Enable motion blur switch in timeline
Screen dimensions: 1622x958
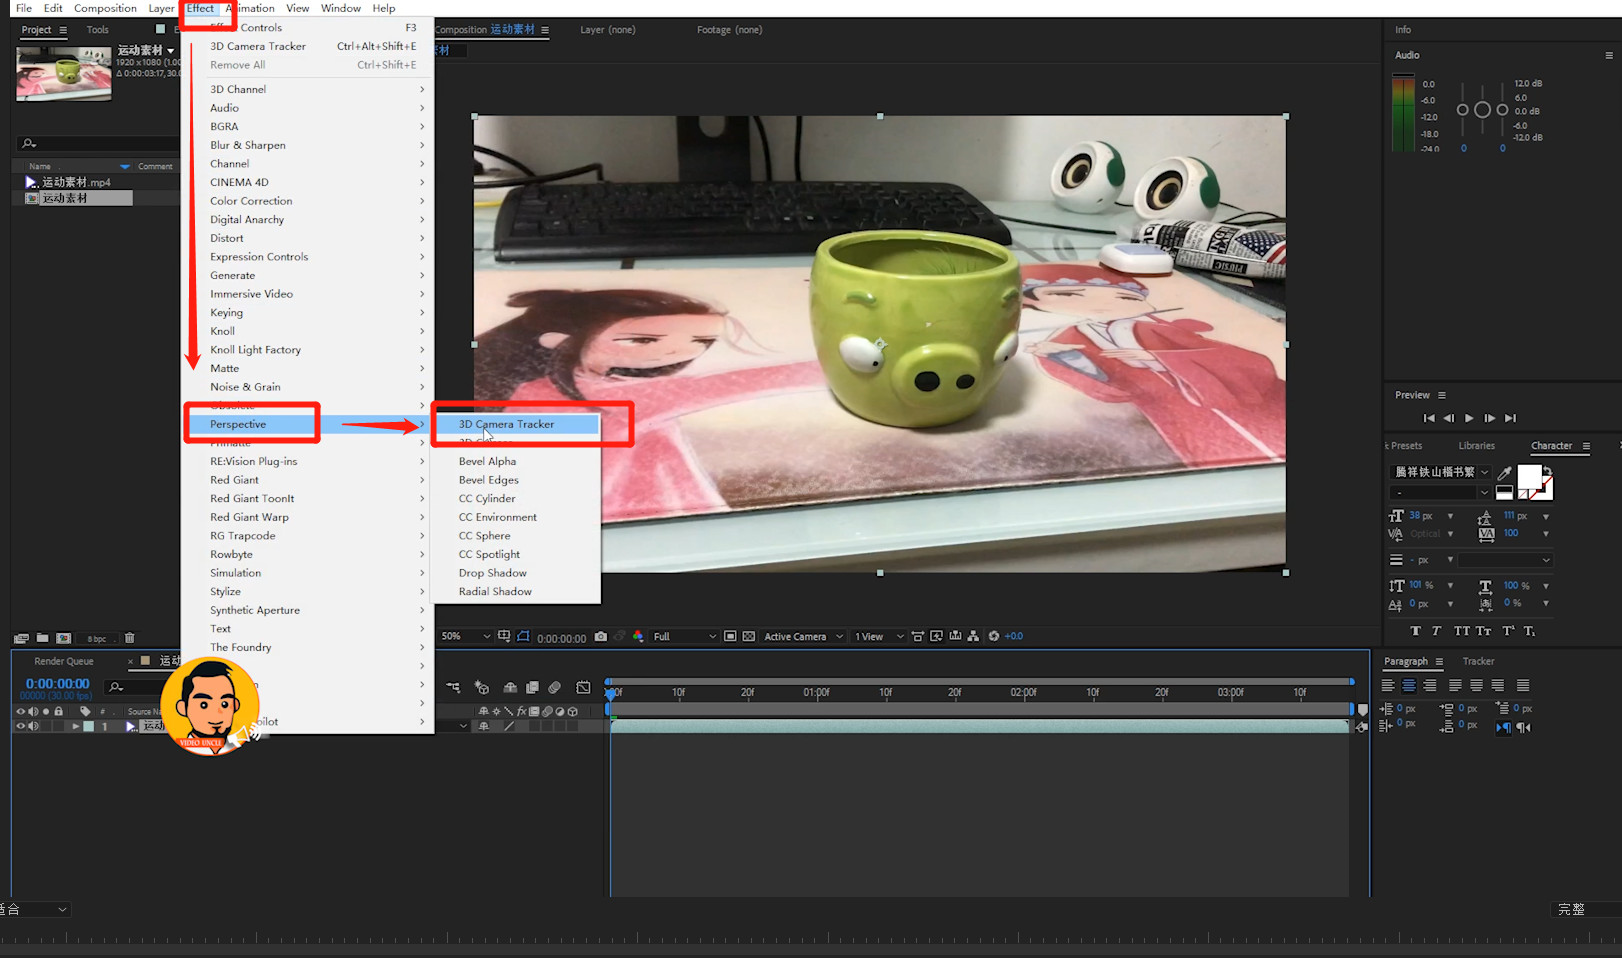554,687
